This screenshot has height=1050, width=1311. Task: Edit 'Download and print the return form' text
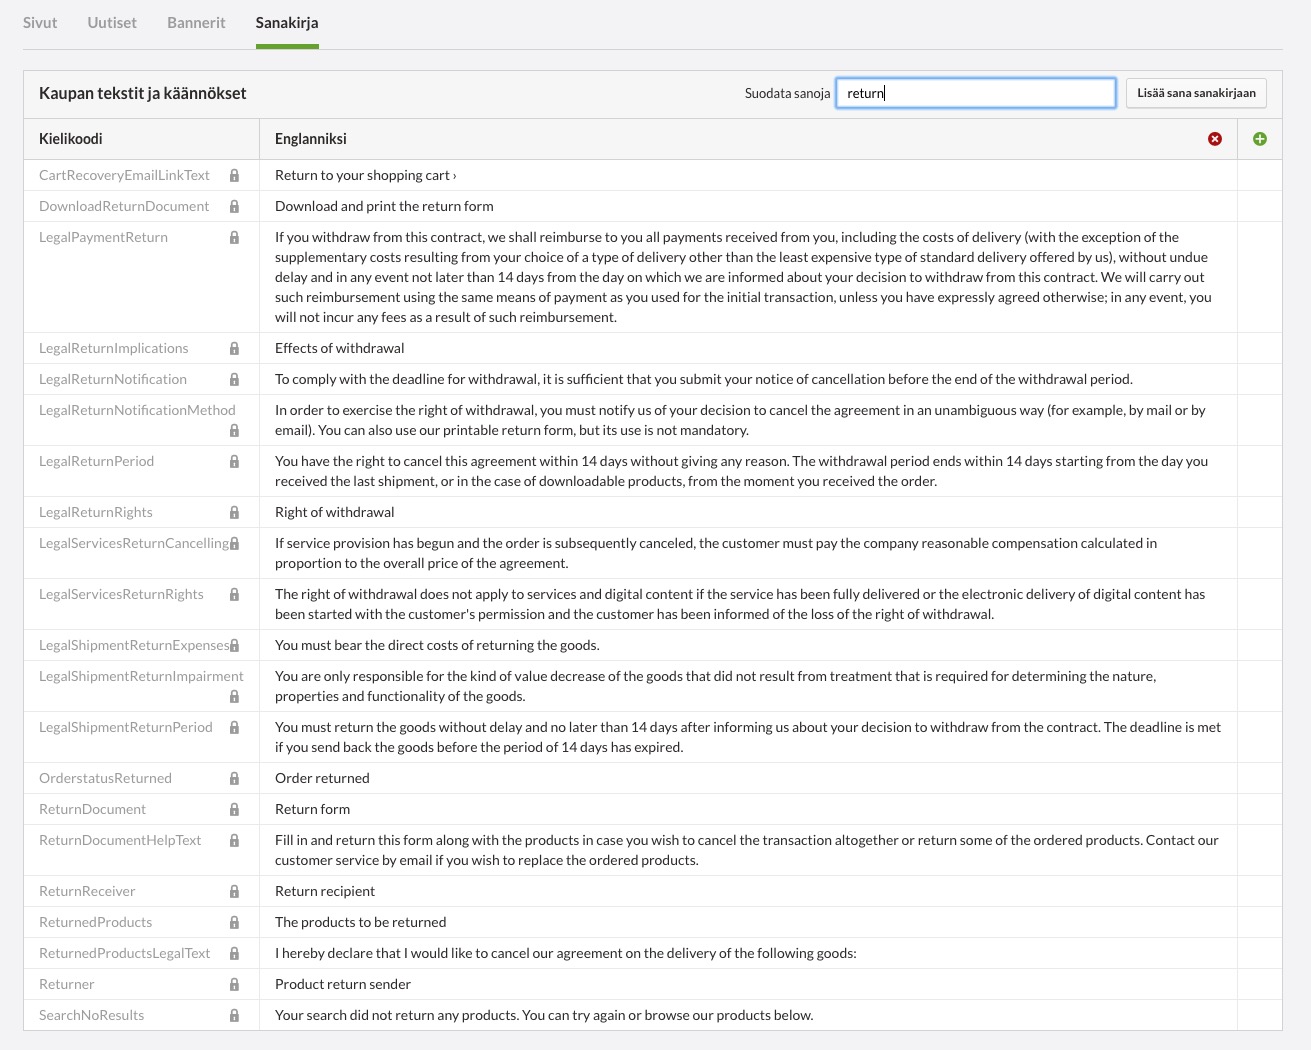click(x=384, y=206)
